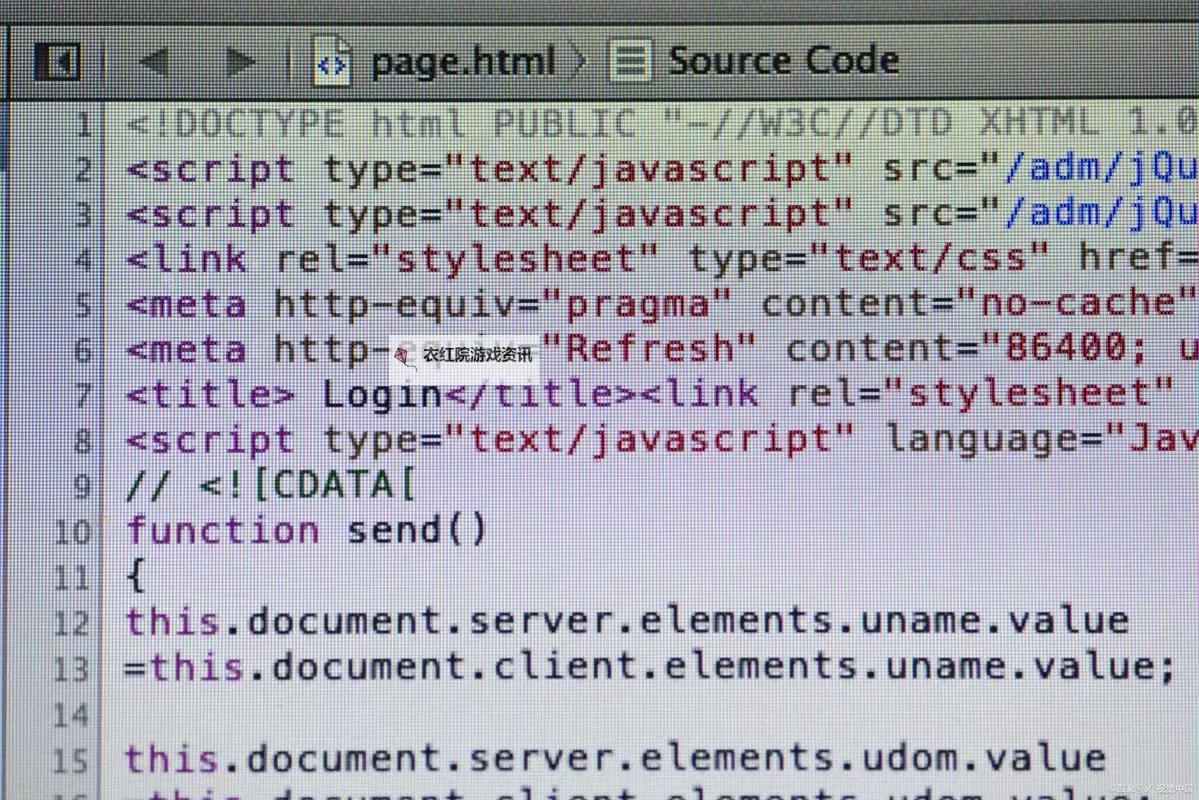Set breakpoint on line number 10
Viewport: 1199px width, 800px height.
point(72,531)
